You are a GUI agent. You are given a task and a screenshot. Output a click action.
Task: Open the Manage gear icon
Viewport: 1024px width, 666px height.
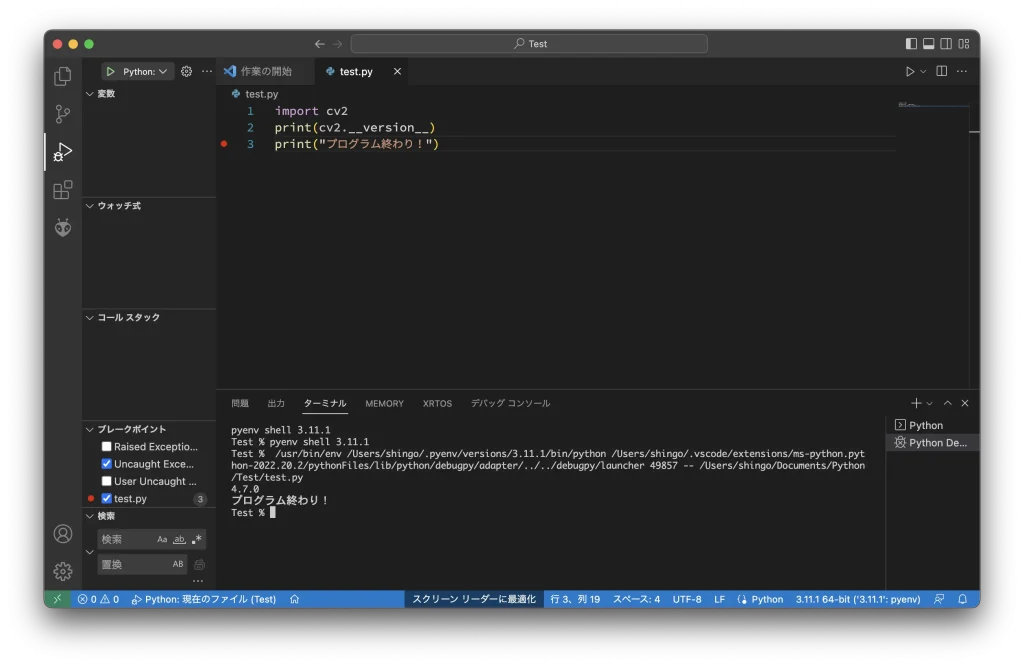pos(63,571)
